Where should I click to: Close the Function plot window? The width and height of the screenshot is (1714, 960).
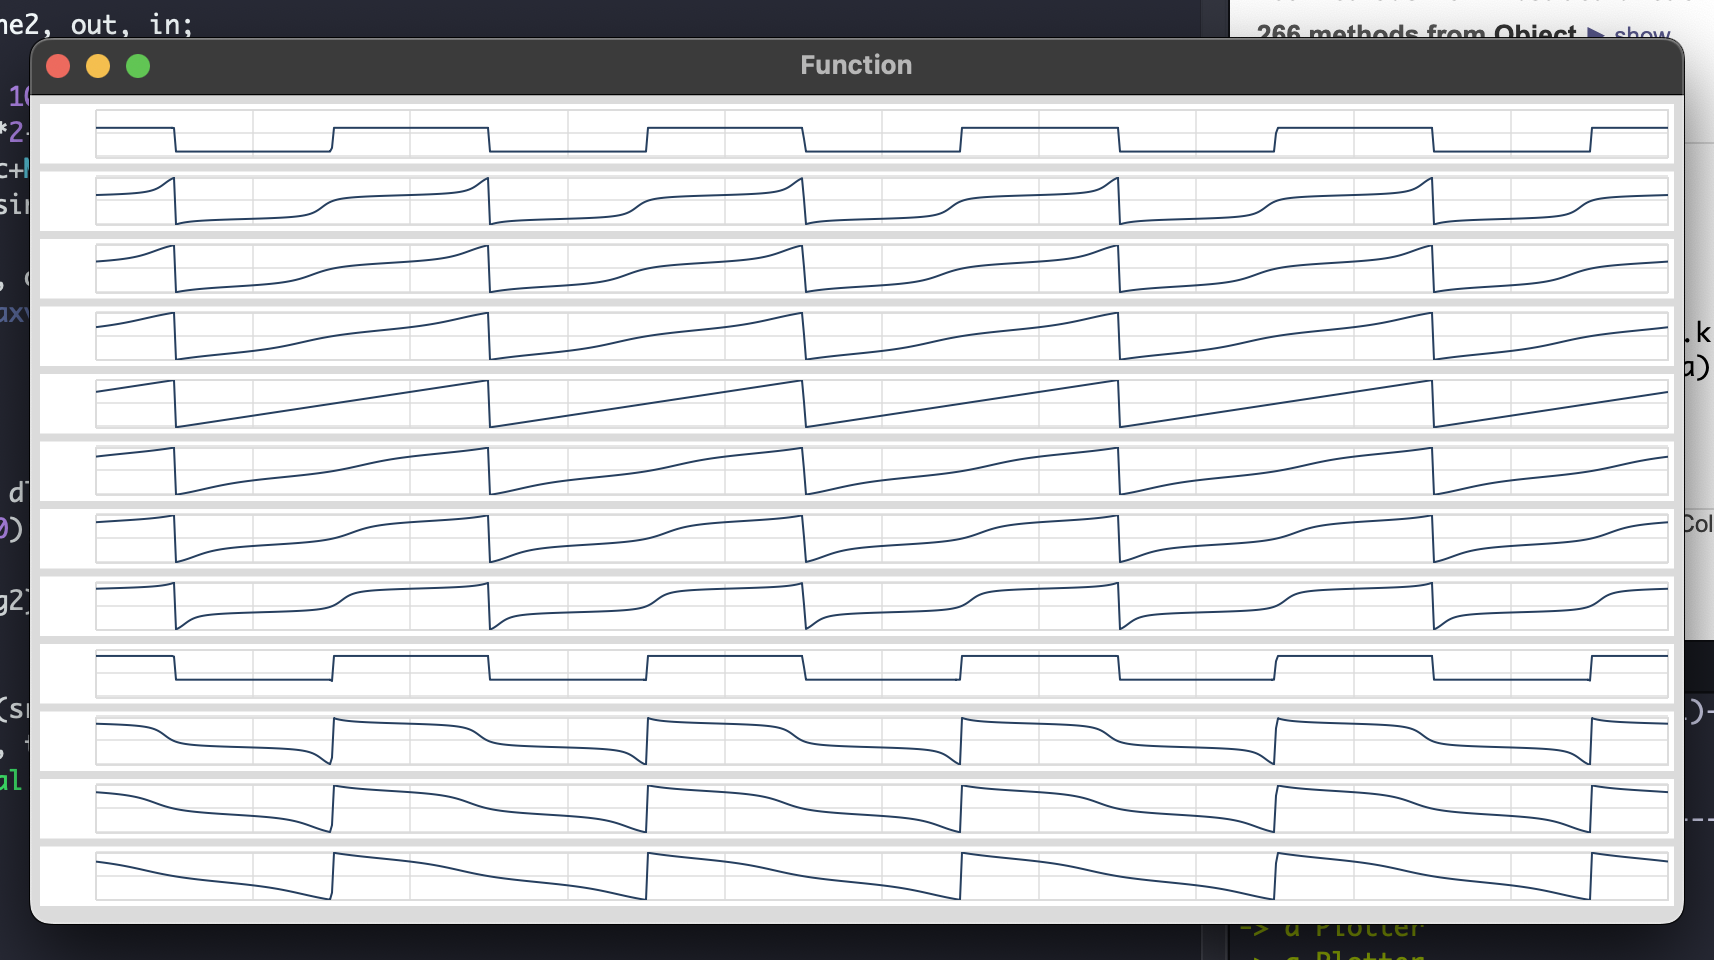58,66
